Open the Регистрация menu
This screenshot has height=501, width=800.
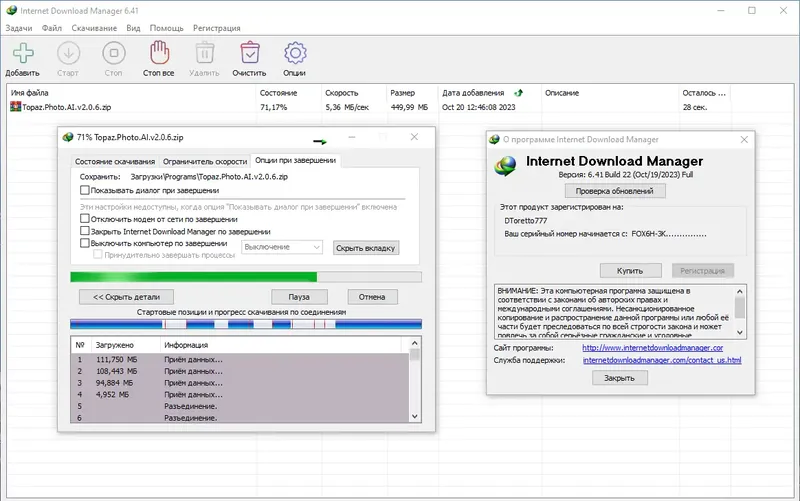[216, 28]
